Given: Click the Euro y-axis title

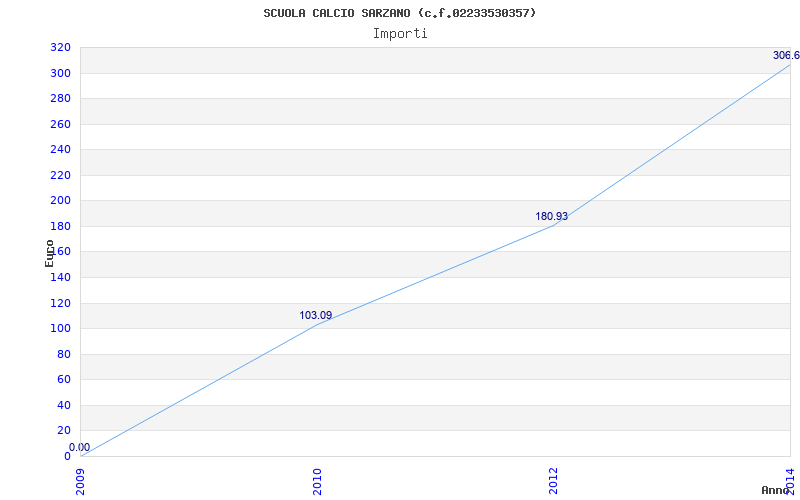Looking at the screenshot, I should pyautogui.click(x=49, y=253).
